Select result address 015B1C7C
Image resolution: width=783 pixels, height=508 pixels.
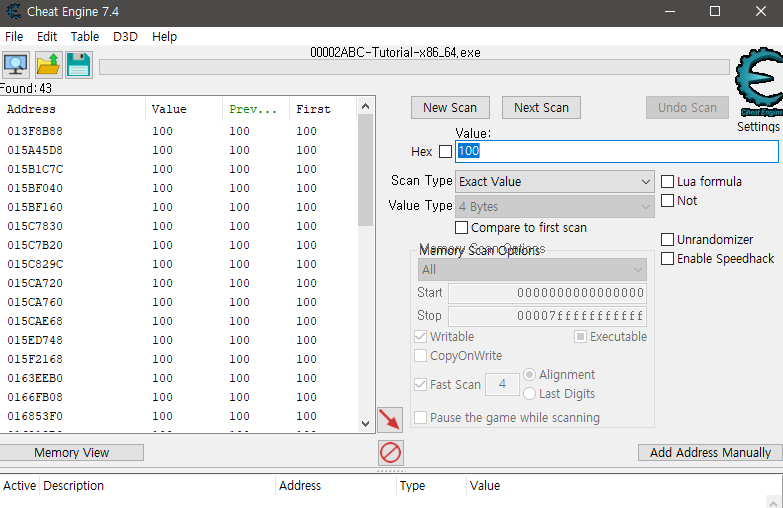pyautogui.click(x=35, y=169)
